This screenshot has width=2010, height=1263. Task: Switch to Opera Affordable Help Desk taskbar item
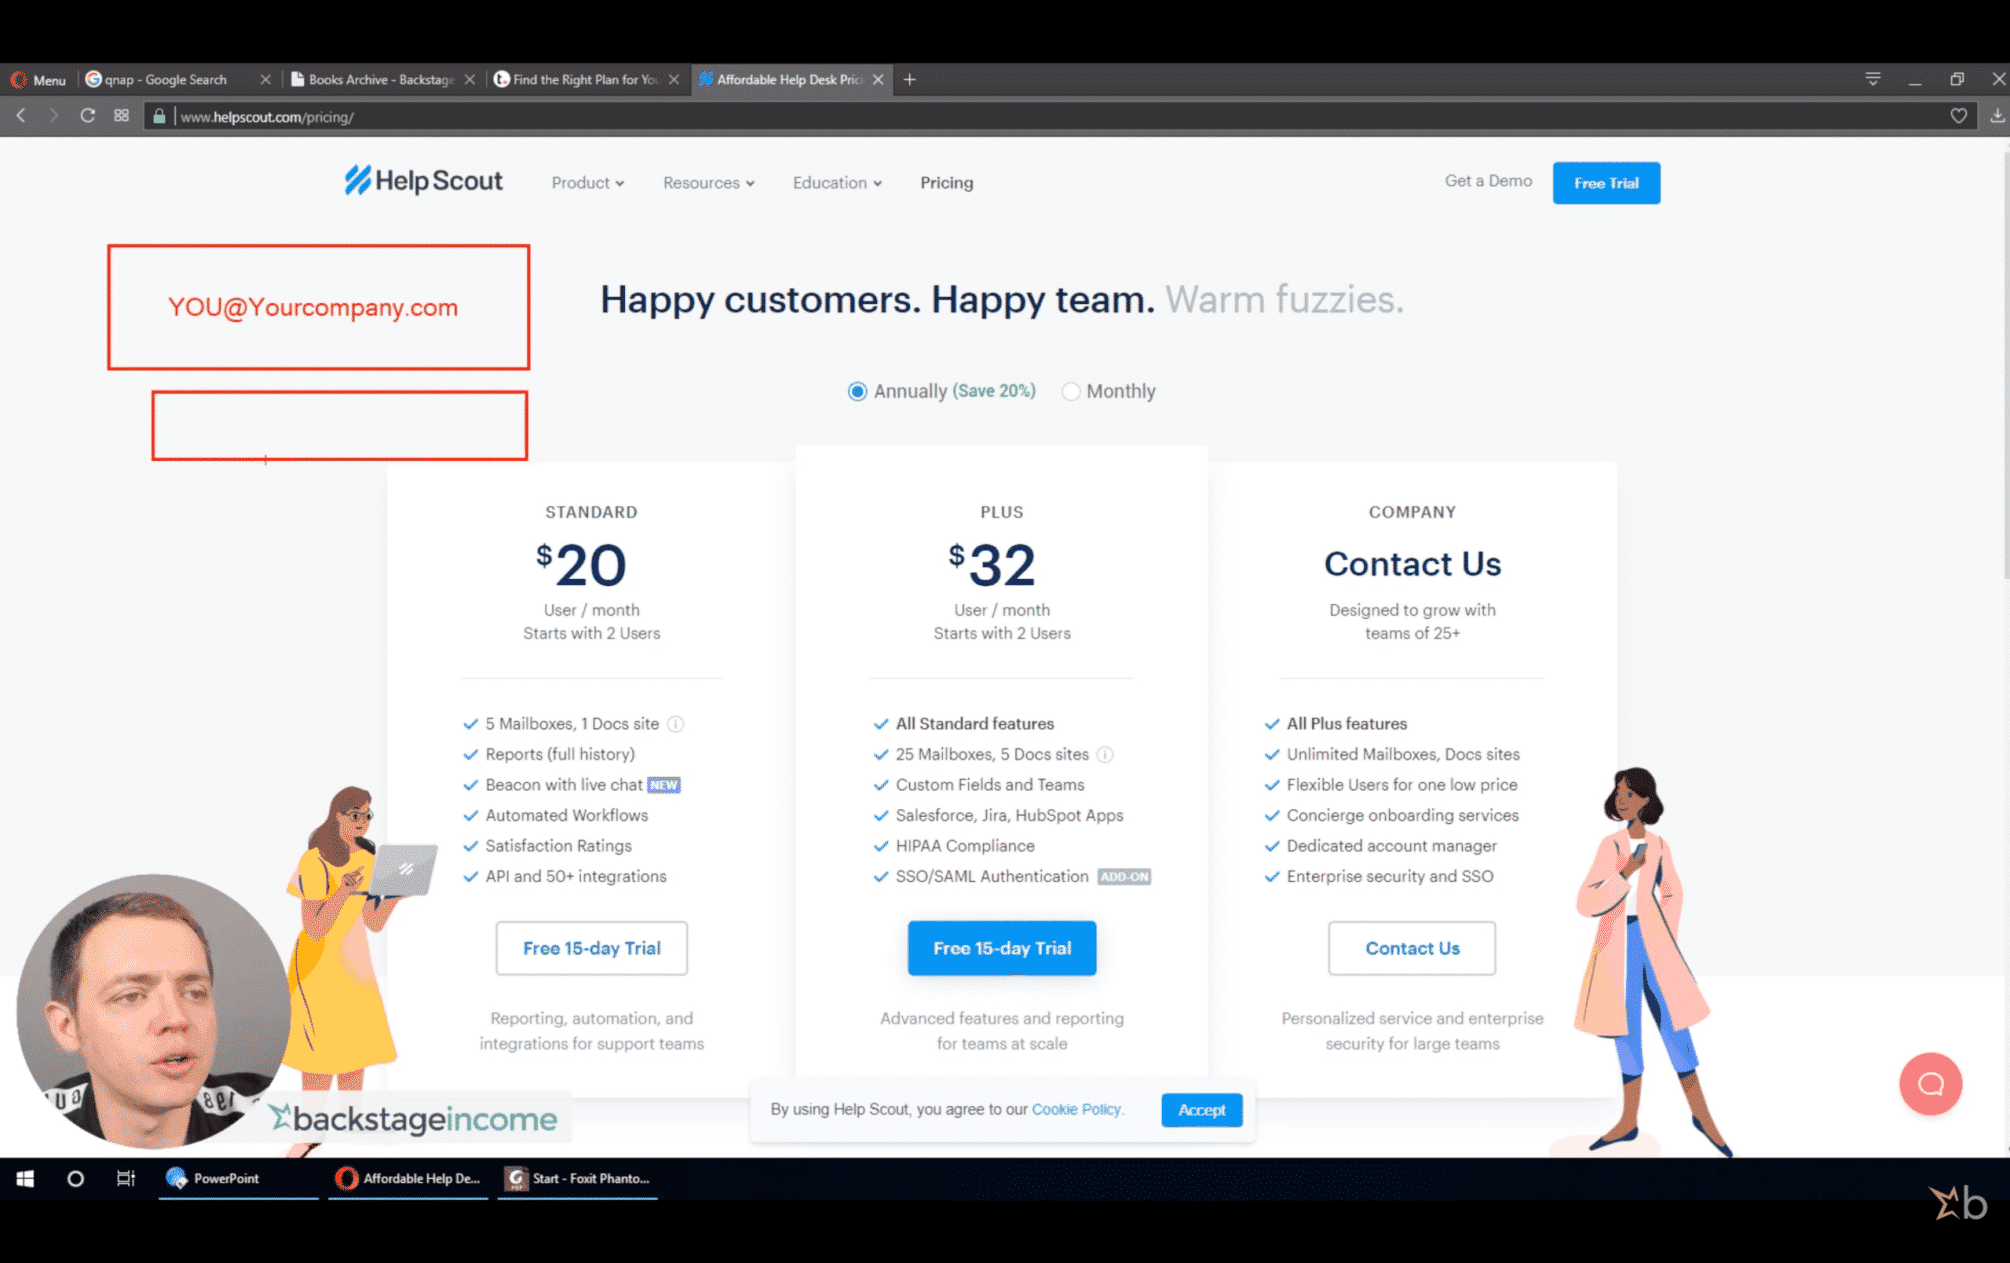coord(409,1179)
